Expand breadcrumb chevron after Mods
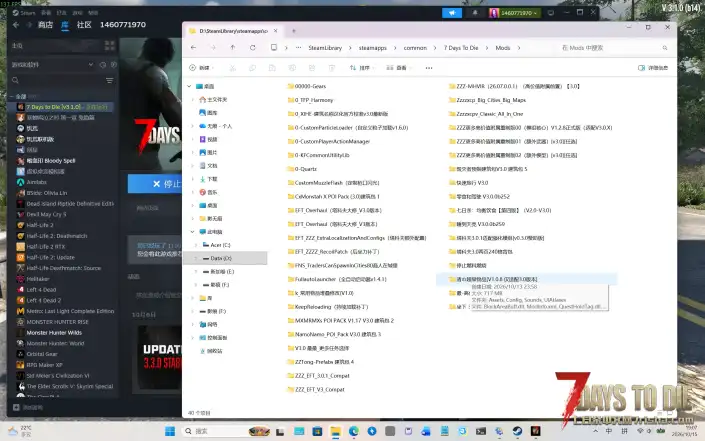Screen dimensions: 705x441 click(x=518, y=48)
